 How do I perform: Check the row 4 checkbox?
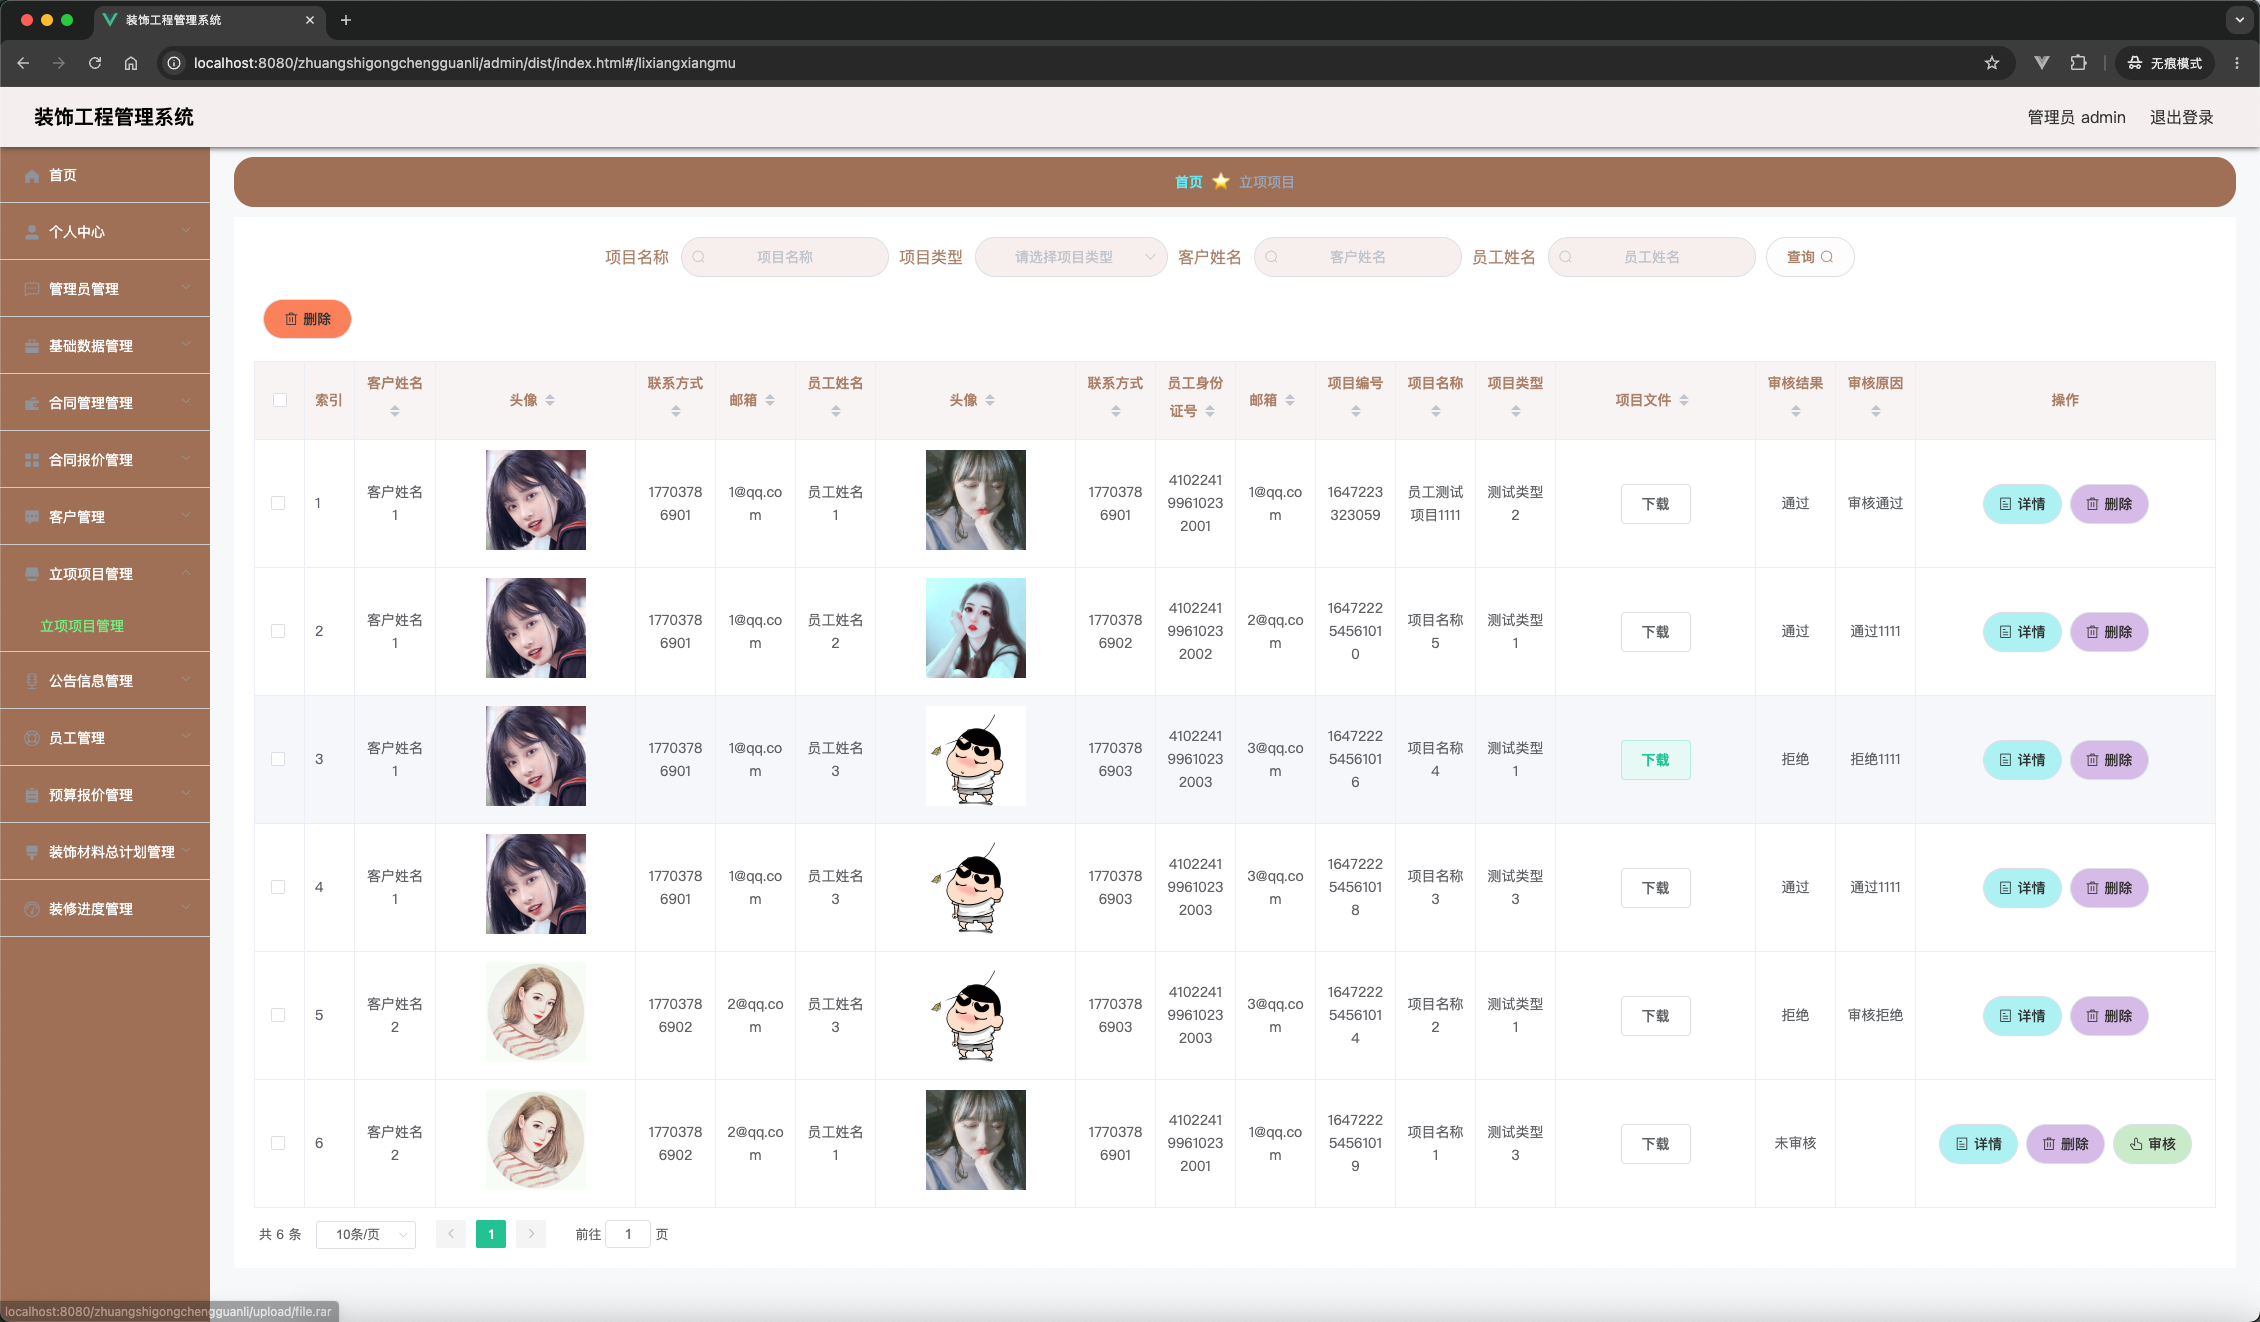click(x=278, y=887)
